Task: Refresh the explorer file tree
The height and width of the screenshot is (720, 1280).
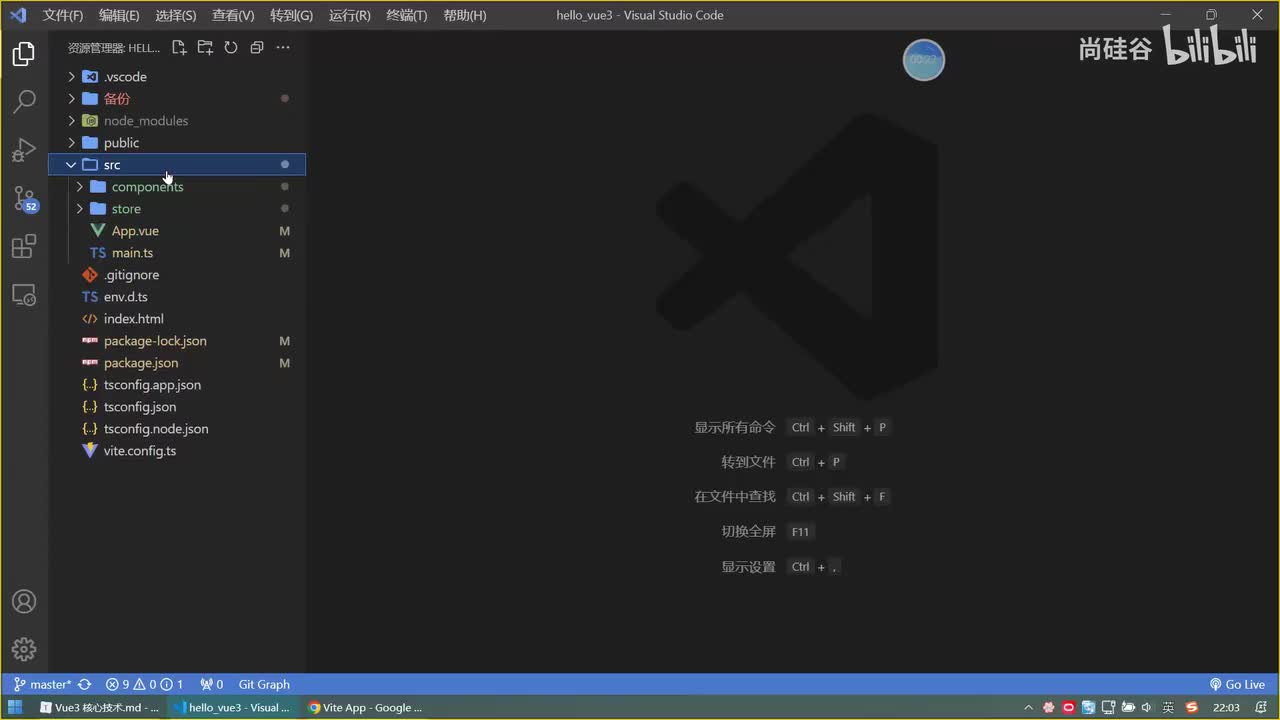Action: (231, 47)
